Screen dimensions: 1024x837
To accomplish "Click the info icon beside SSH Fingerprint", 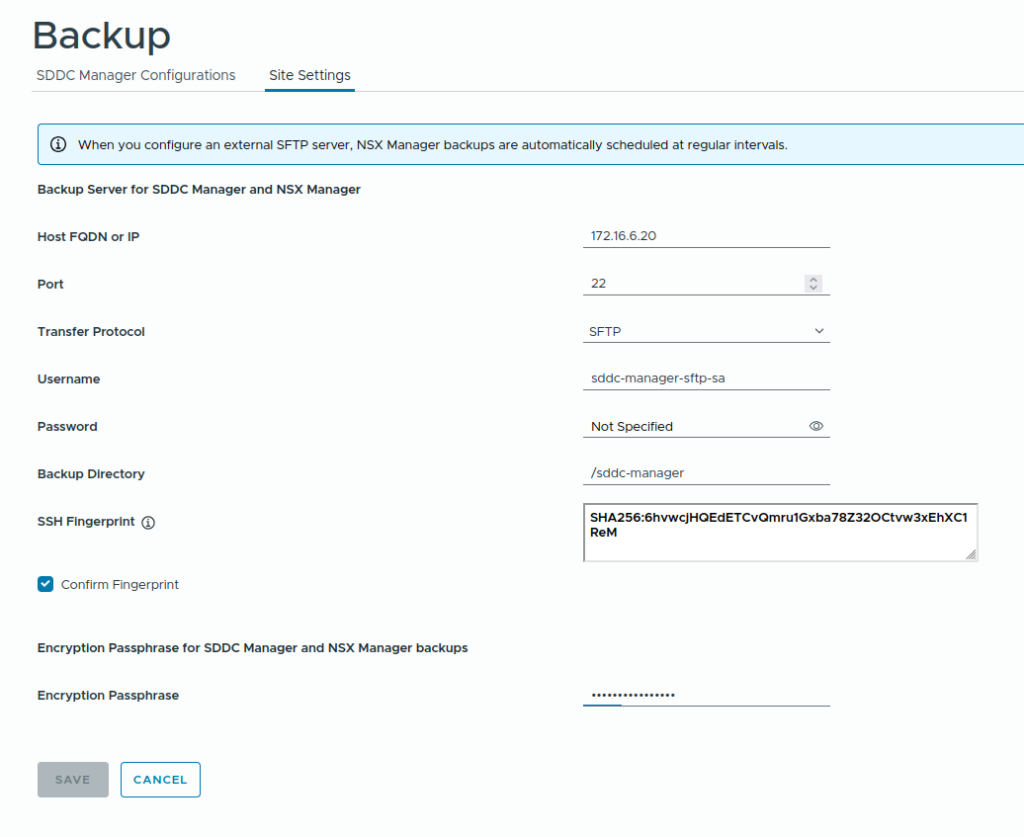I will click(148, 522).
